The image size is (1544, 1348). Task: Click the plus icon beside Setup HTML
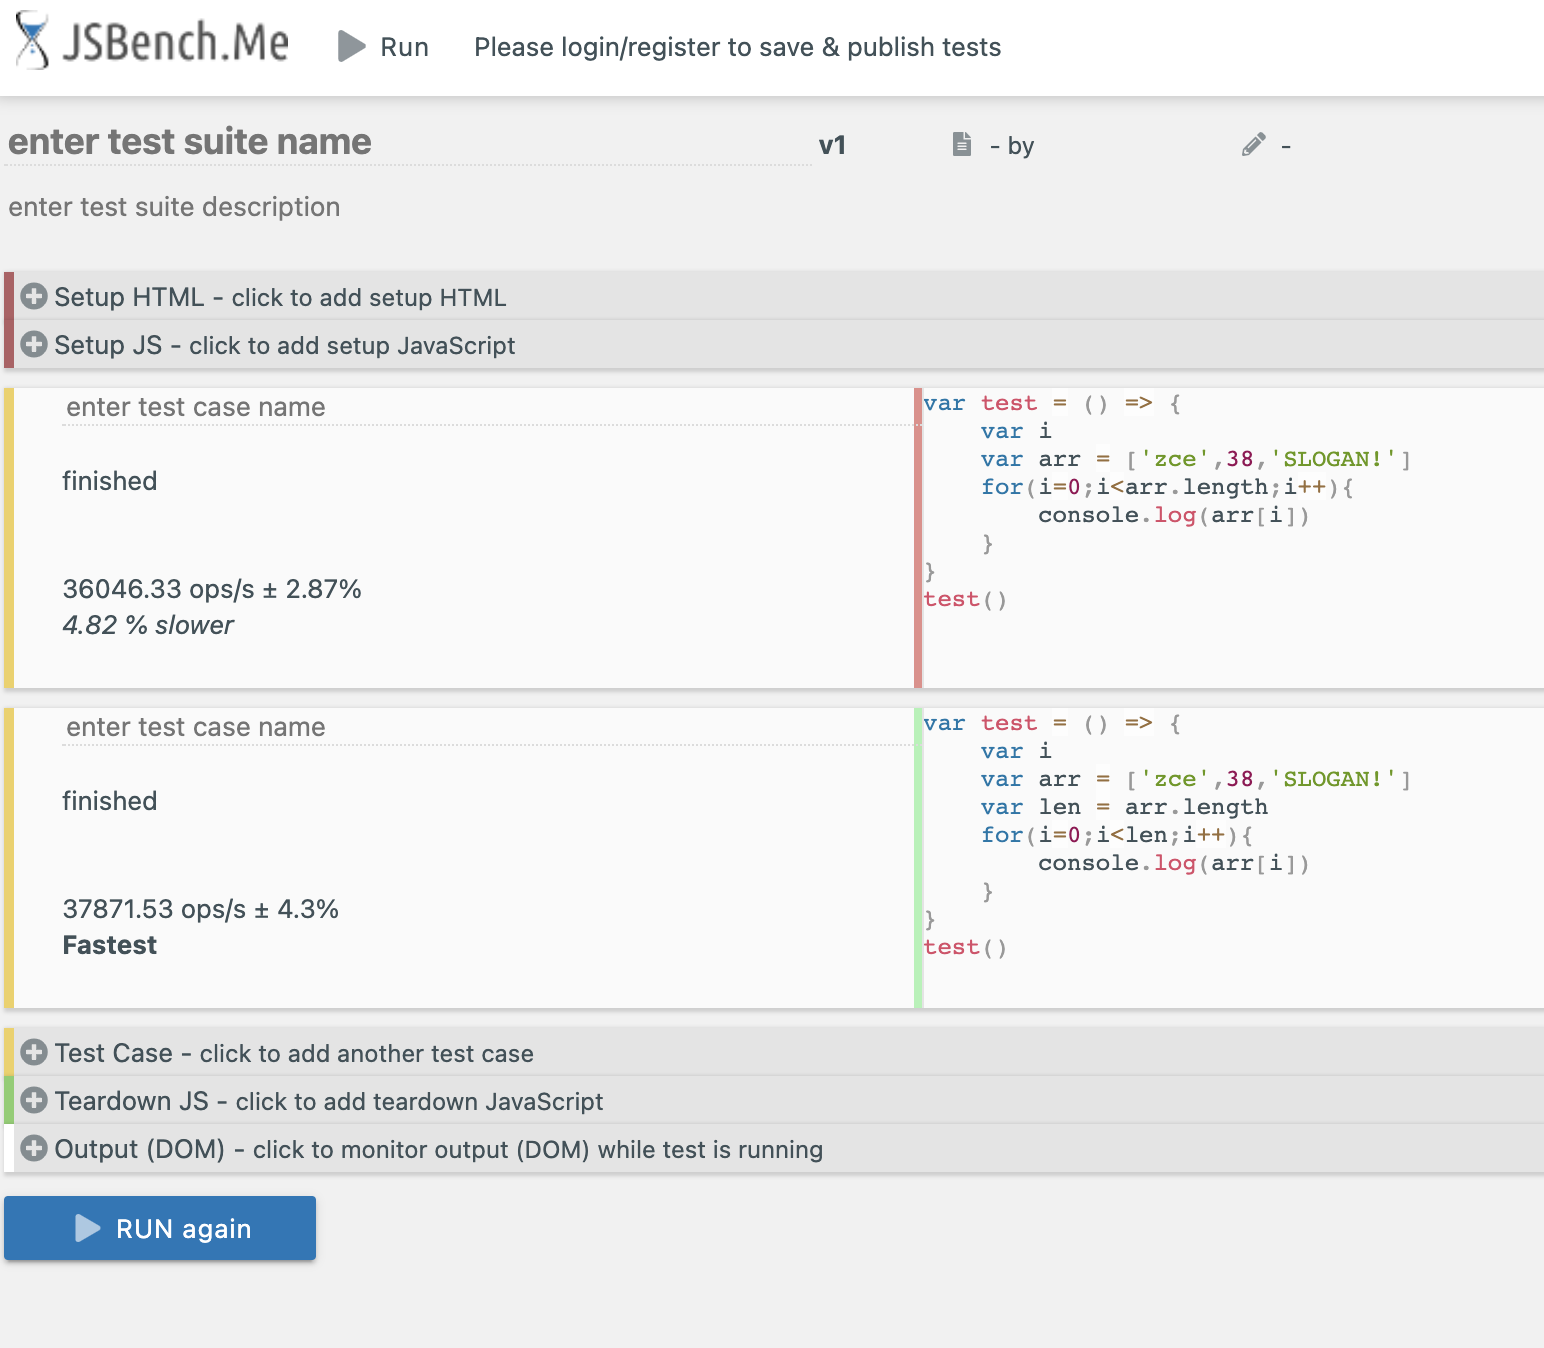(34, 297)
